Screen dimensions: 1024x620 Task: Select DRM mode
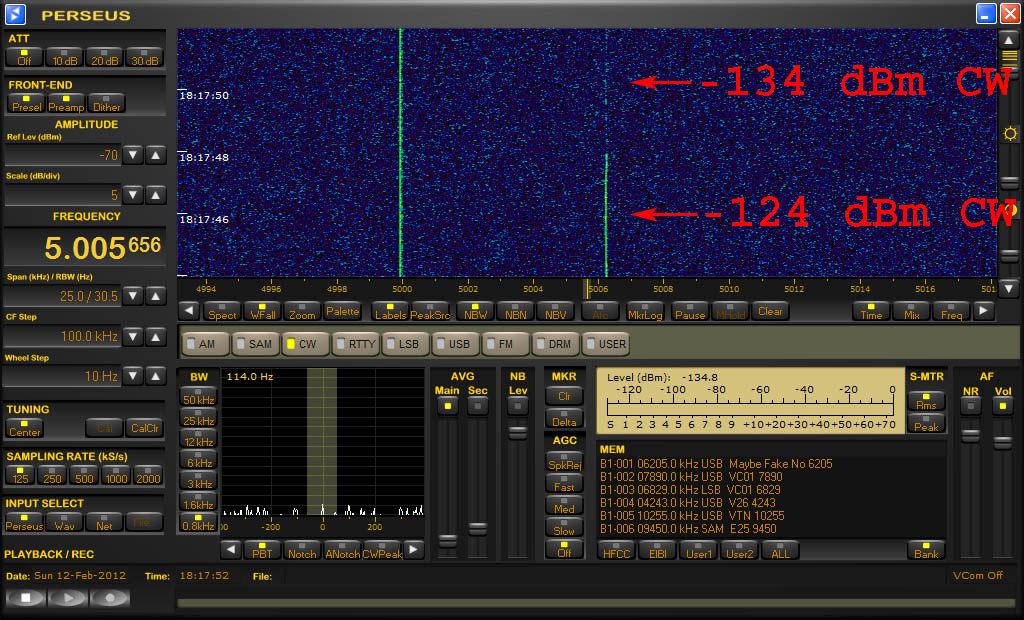pyautogui.click(x=556, y=344)
